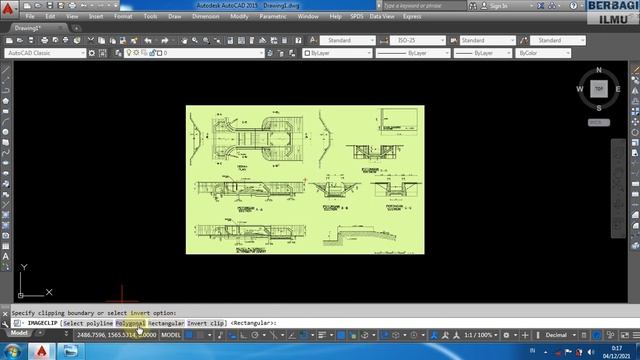Open the text style Standard dropdown
Viewport: 640px width, 360px height.
click(347, 40)
